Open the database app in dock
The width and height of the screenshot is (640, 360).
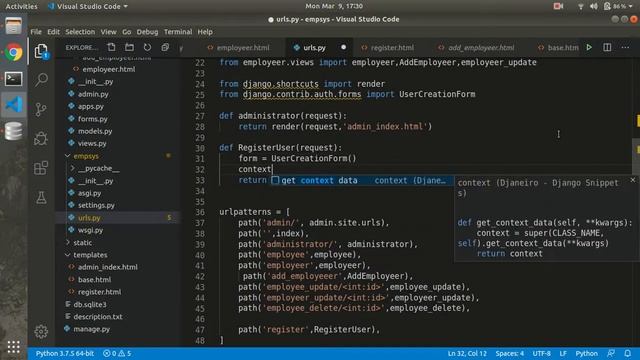click(13, 131)
